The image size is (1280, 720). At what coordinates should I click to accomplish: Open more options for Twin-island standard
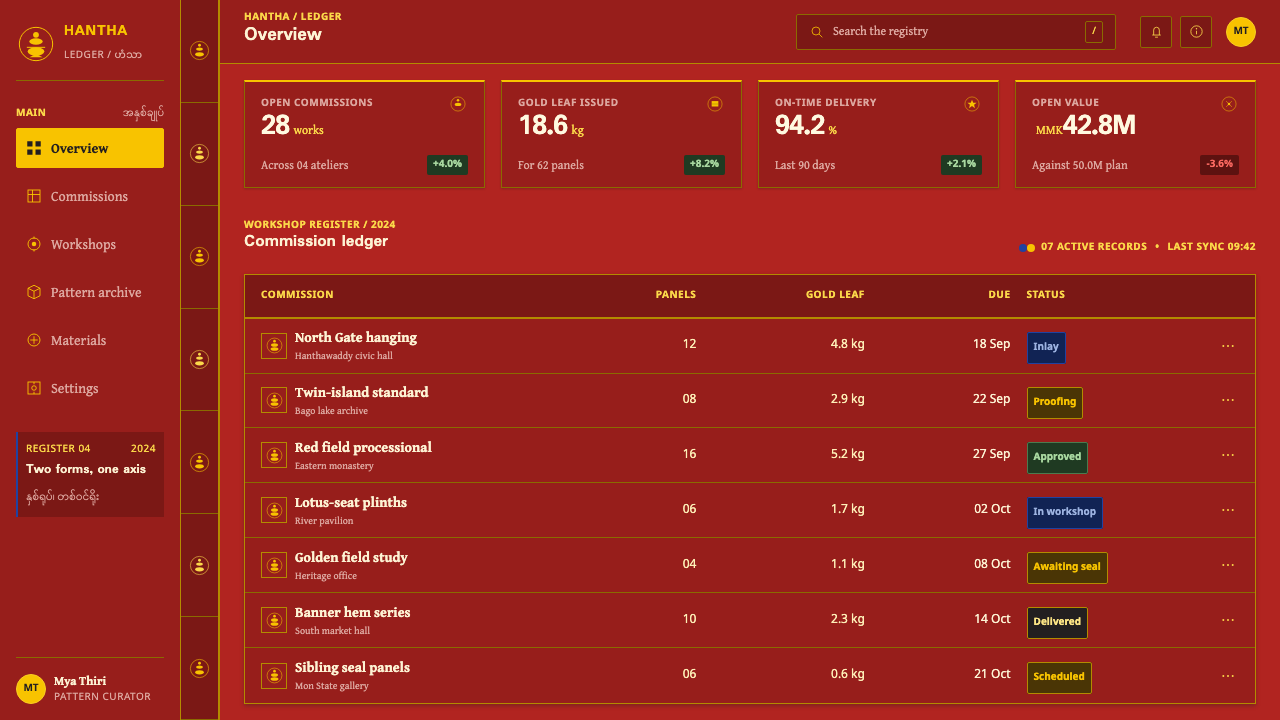(1228, 400)
